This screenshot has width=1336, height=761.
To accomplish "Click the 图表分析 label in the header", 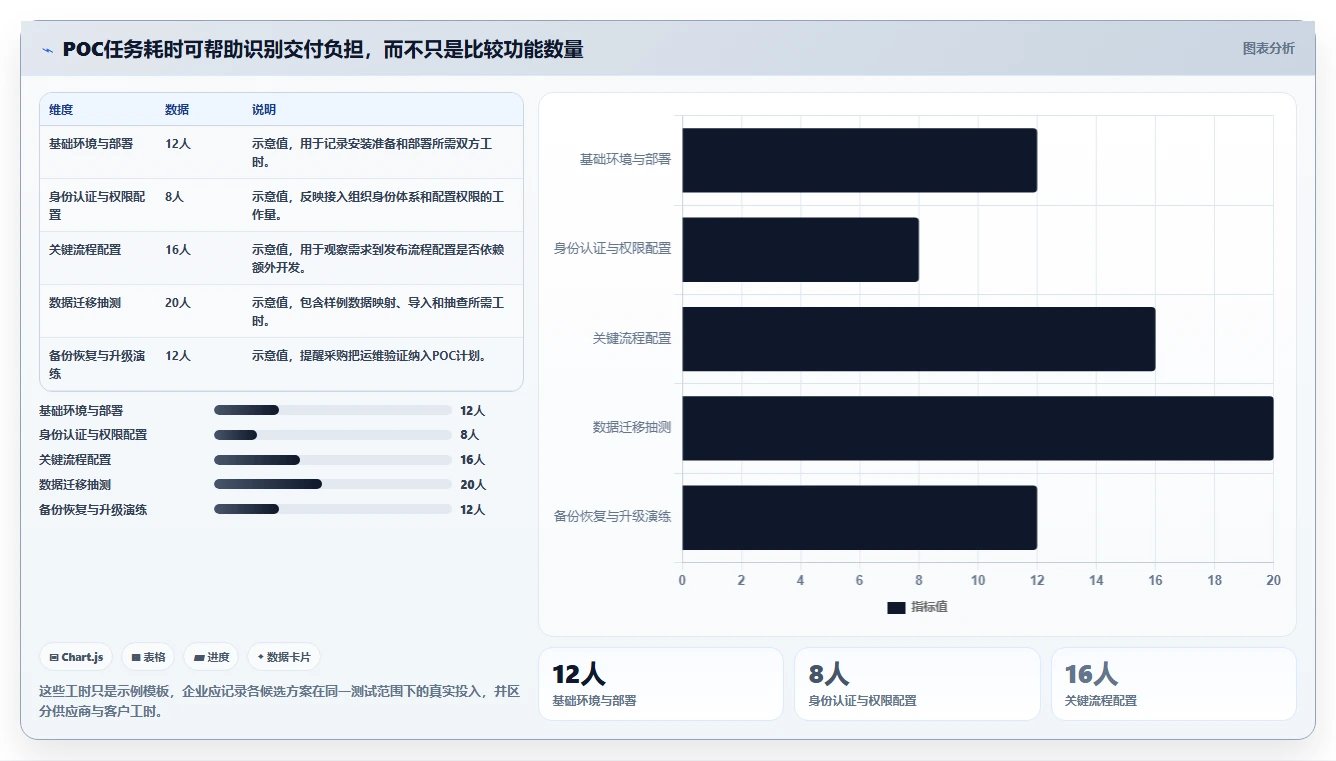I will tap(1268, 48).
